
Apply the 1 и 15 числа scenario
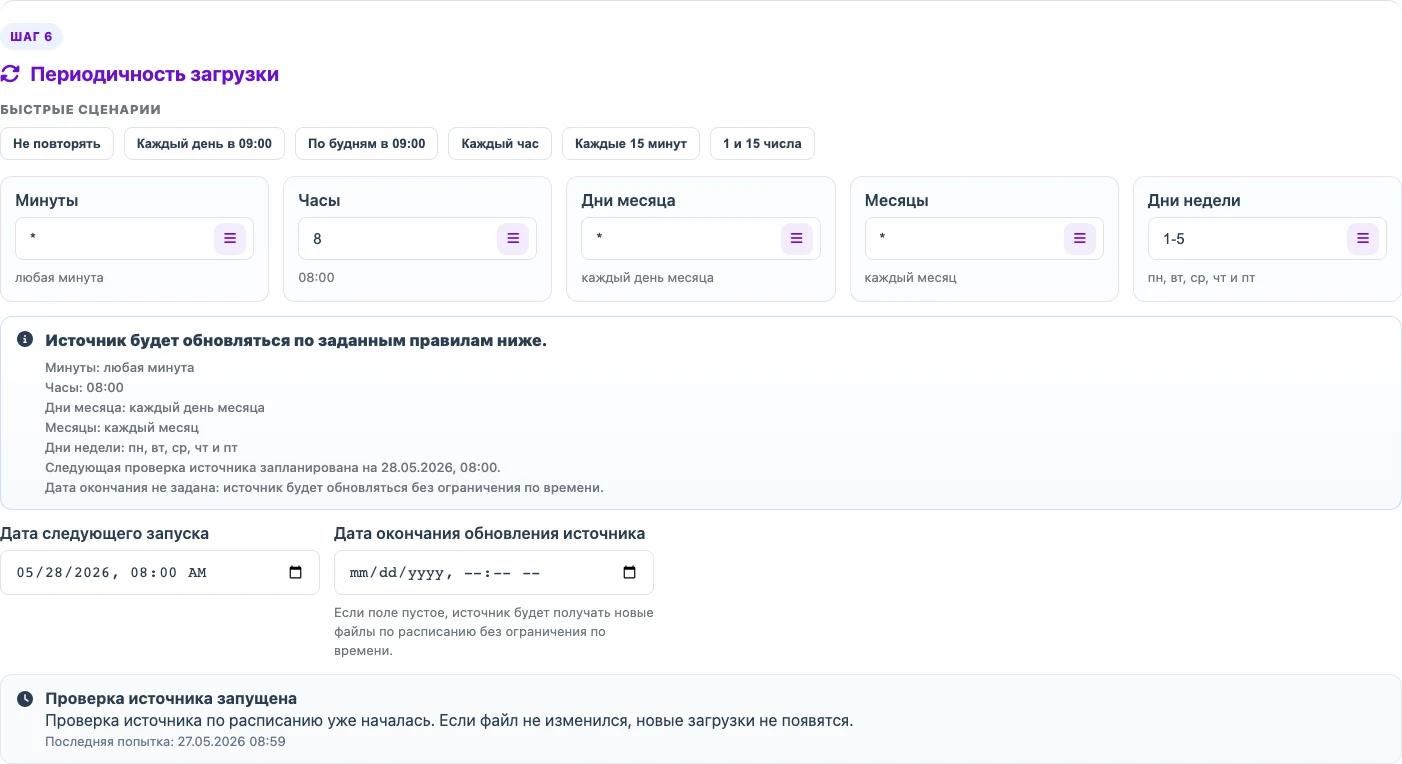click(762, 144)
